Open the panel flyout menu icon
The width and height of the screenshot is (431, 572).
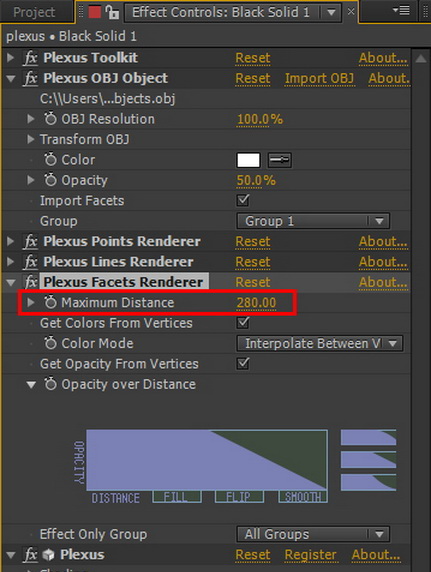[x=401, y=11]
